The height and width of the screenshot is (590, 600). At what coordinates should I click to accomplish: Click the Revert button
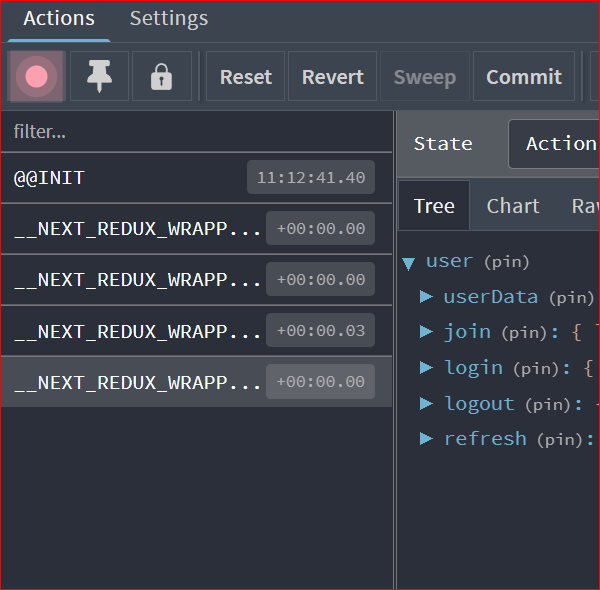[x=333, y=77]
